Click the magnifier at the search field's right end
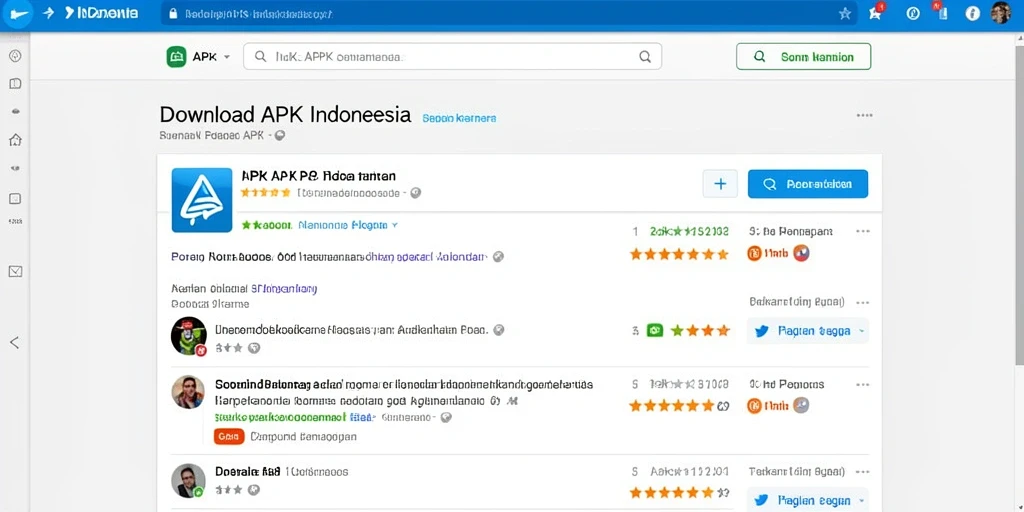This screenshot has width=1024, height=512. pos(645,57)
